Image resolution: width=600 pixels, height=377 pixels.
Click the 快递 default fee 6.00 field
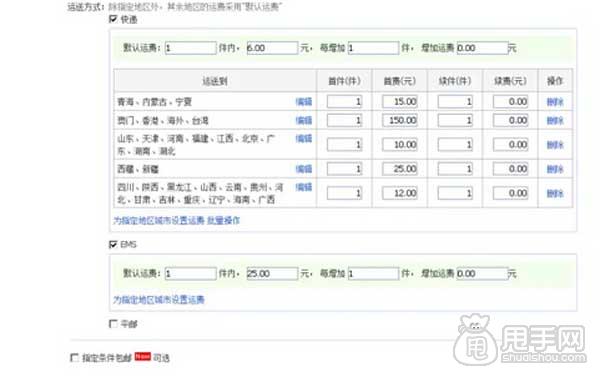tap(272, 48)
